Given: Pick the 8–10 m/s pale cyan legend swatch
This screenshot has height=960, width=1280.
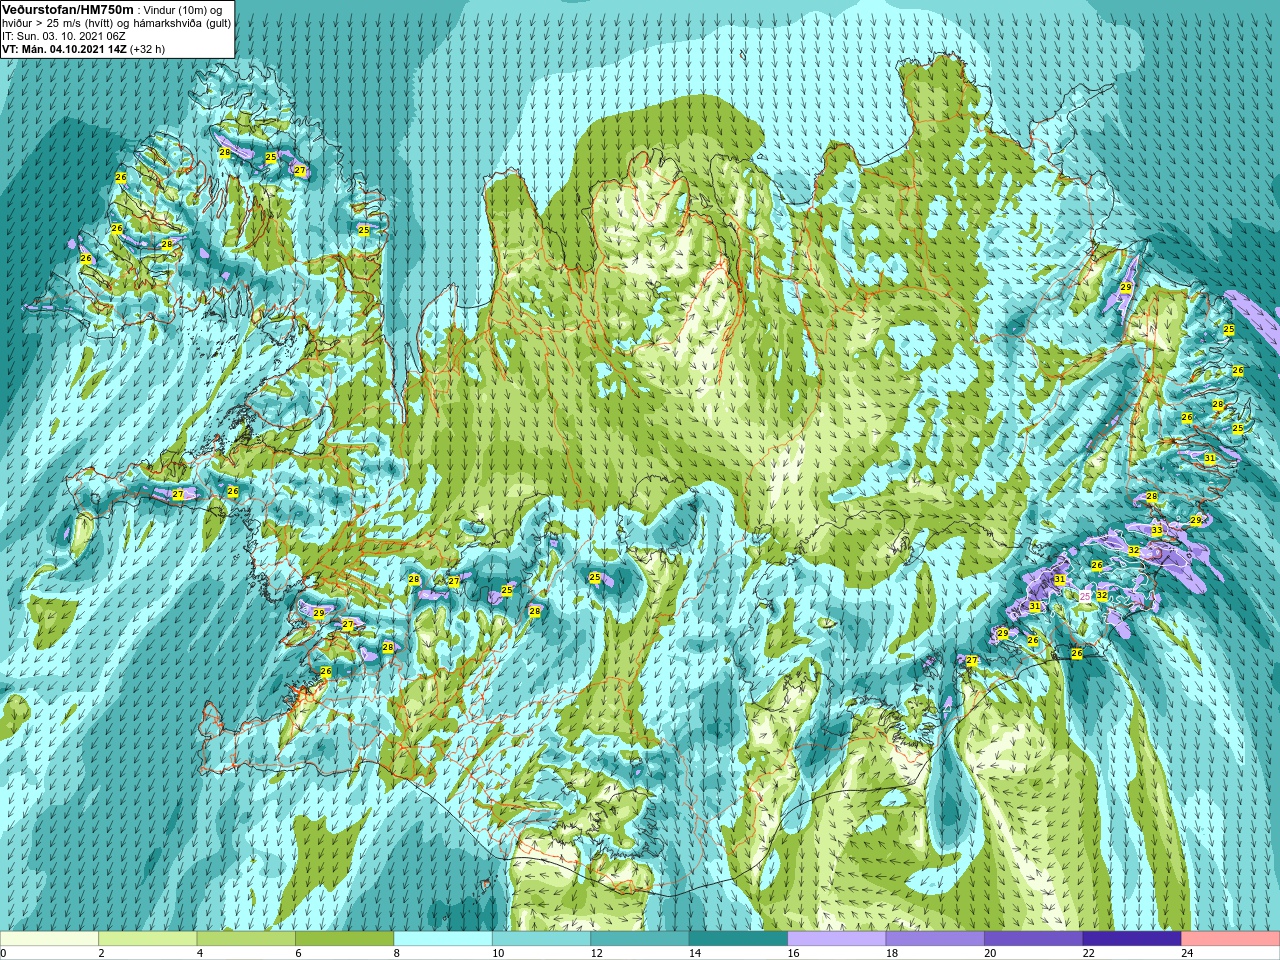Looking at the screenshot, I should (443, 939).
